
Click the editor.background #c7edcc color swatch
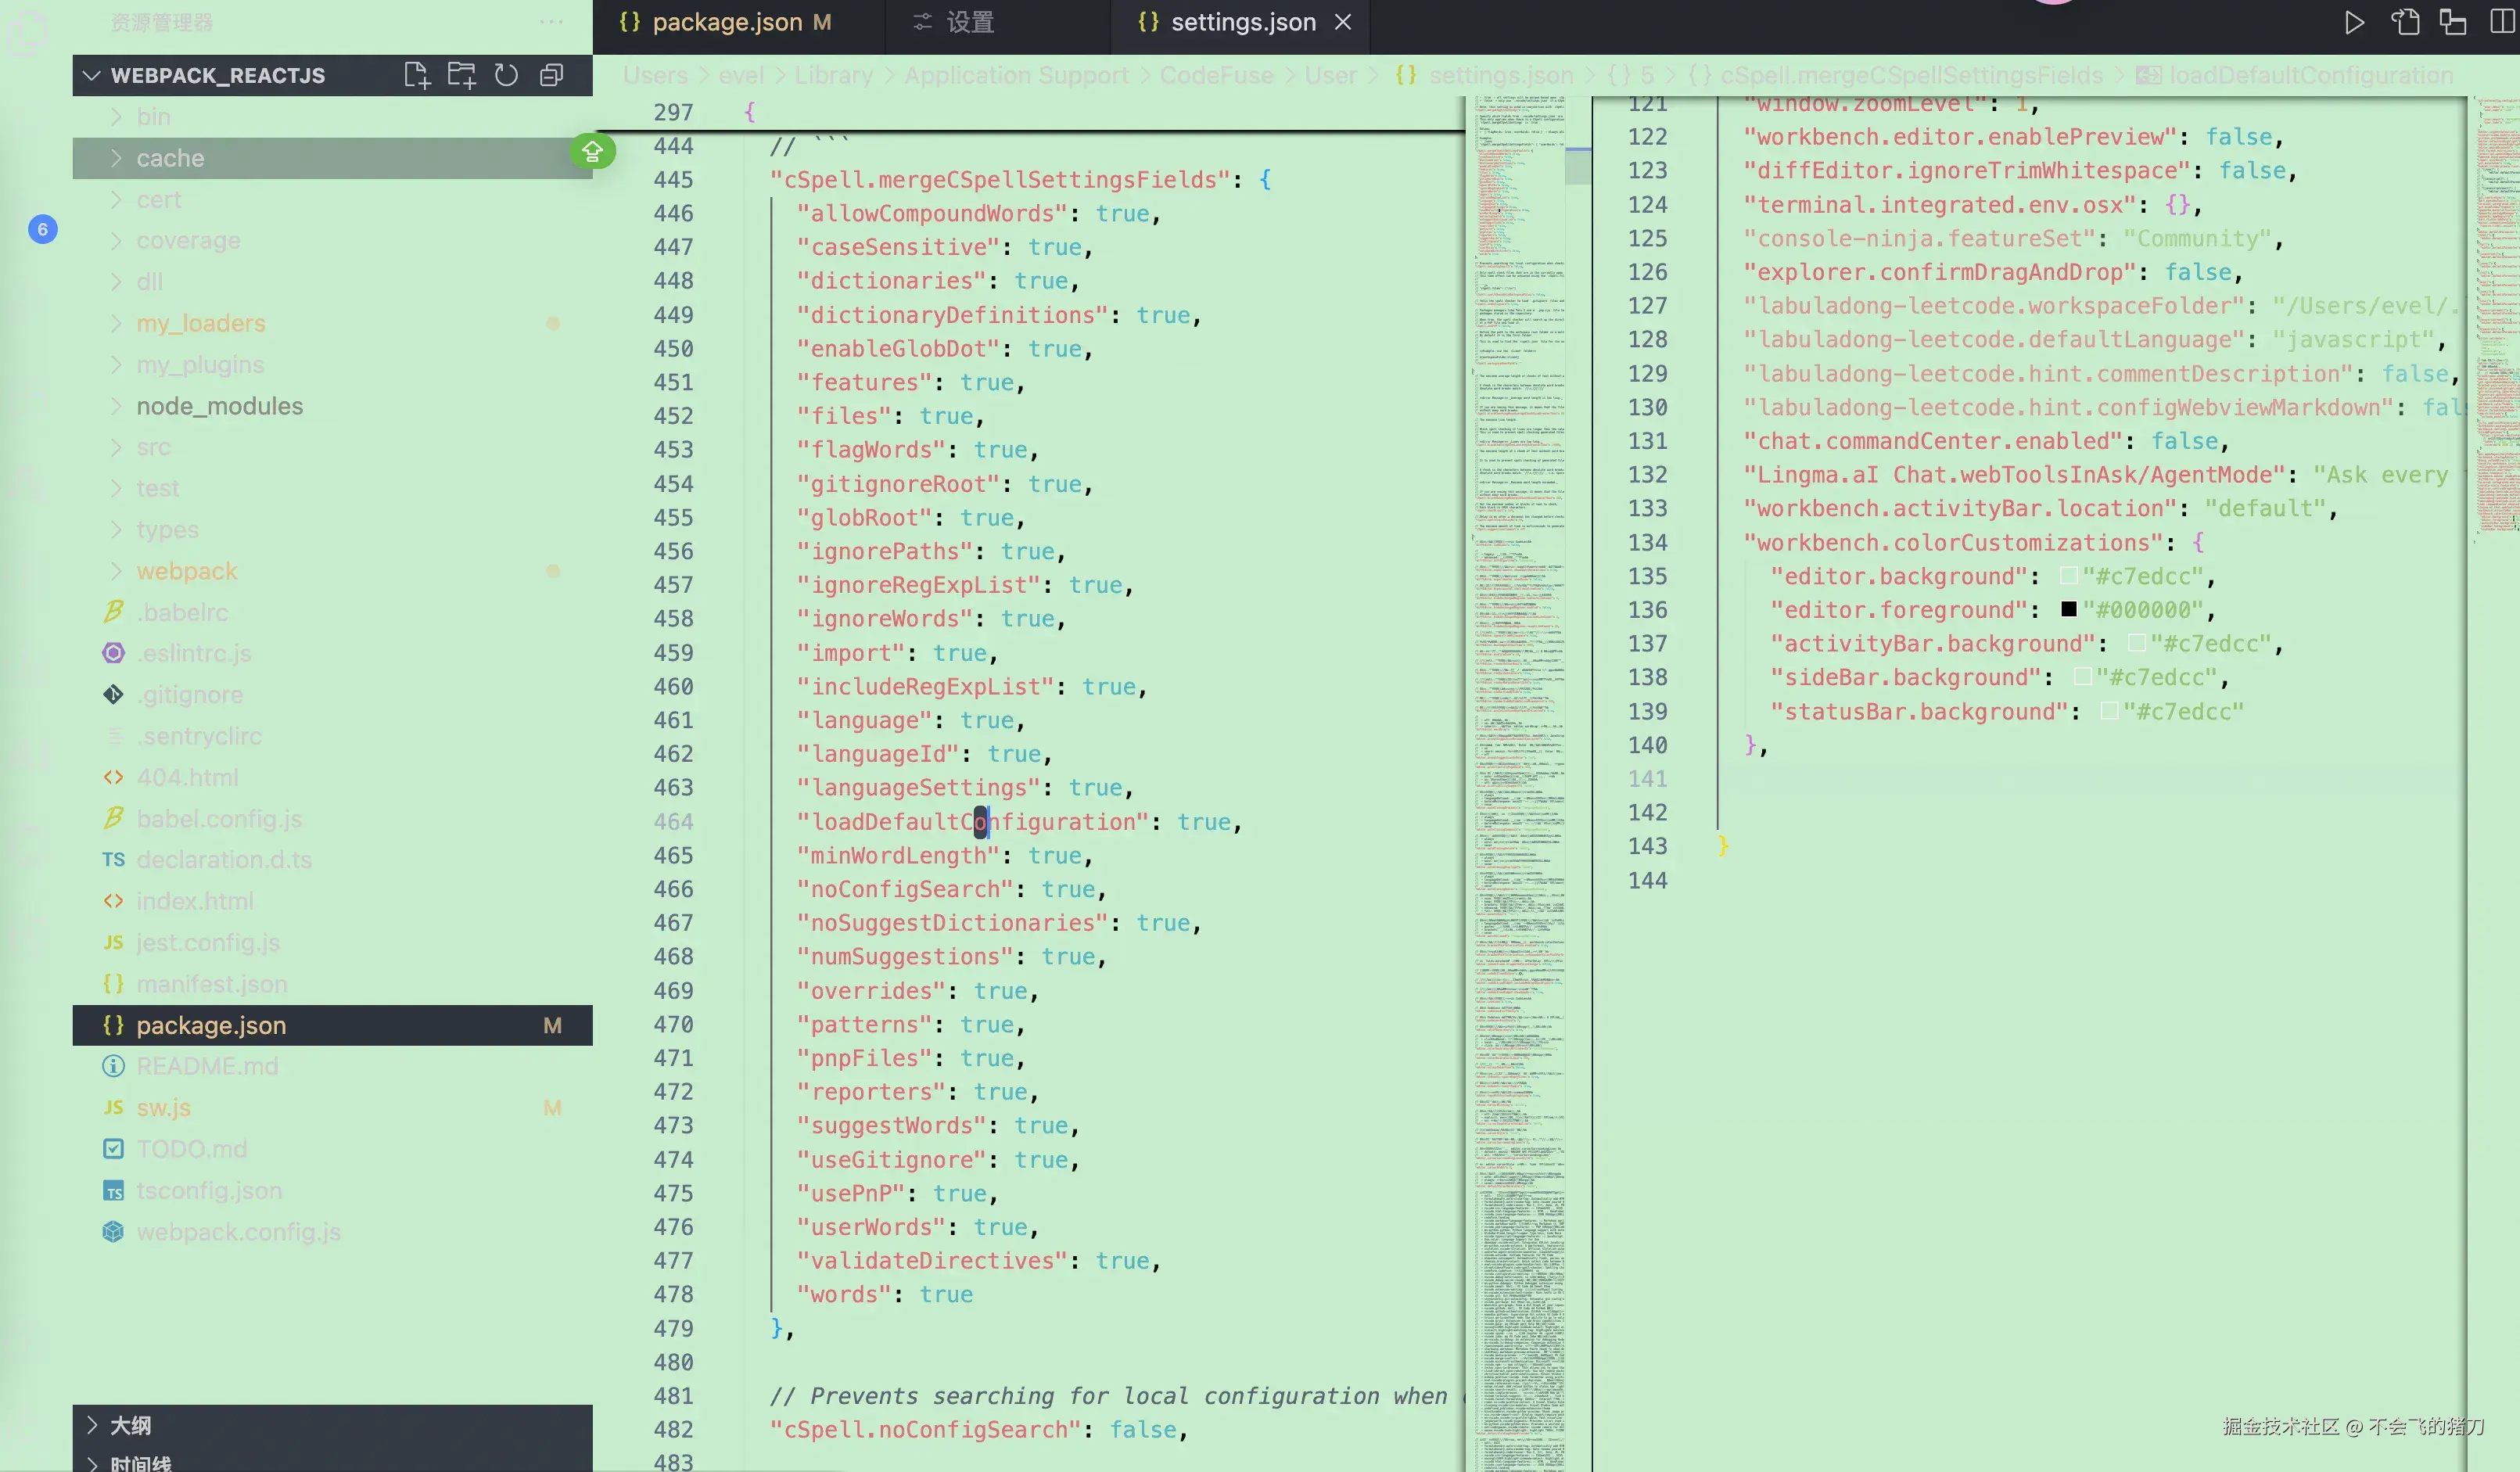point(2068,575)
